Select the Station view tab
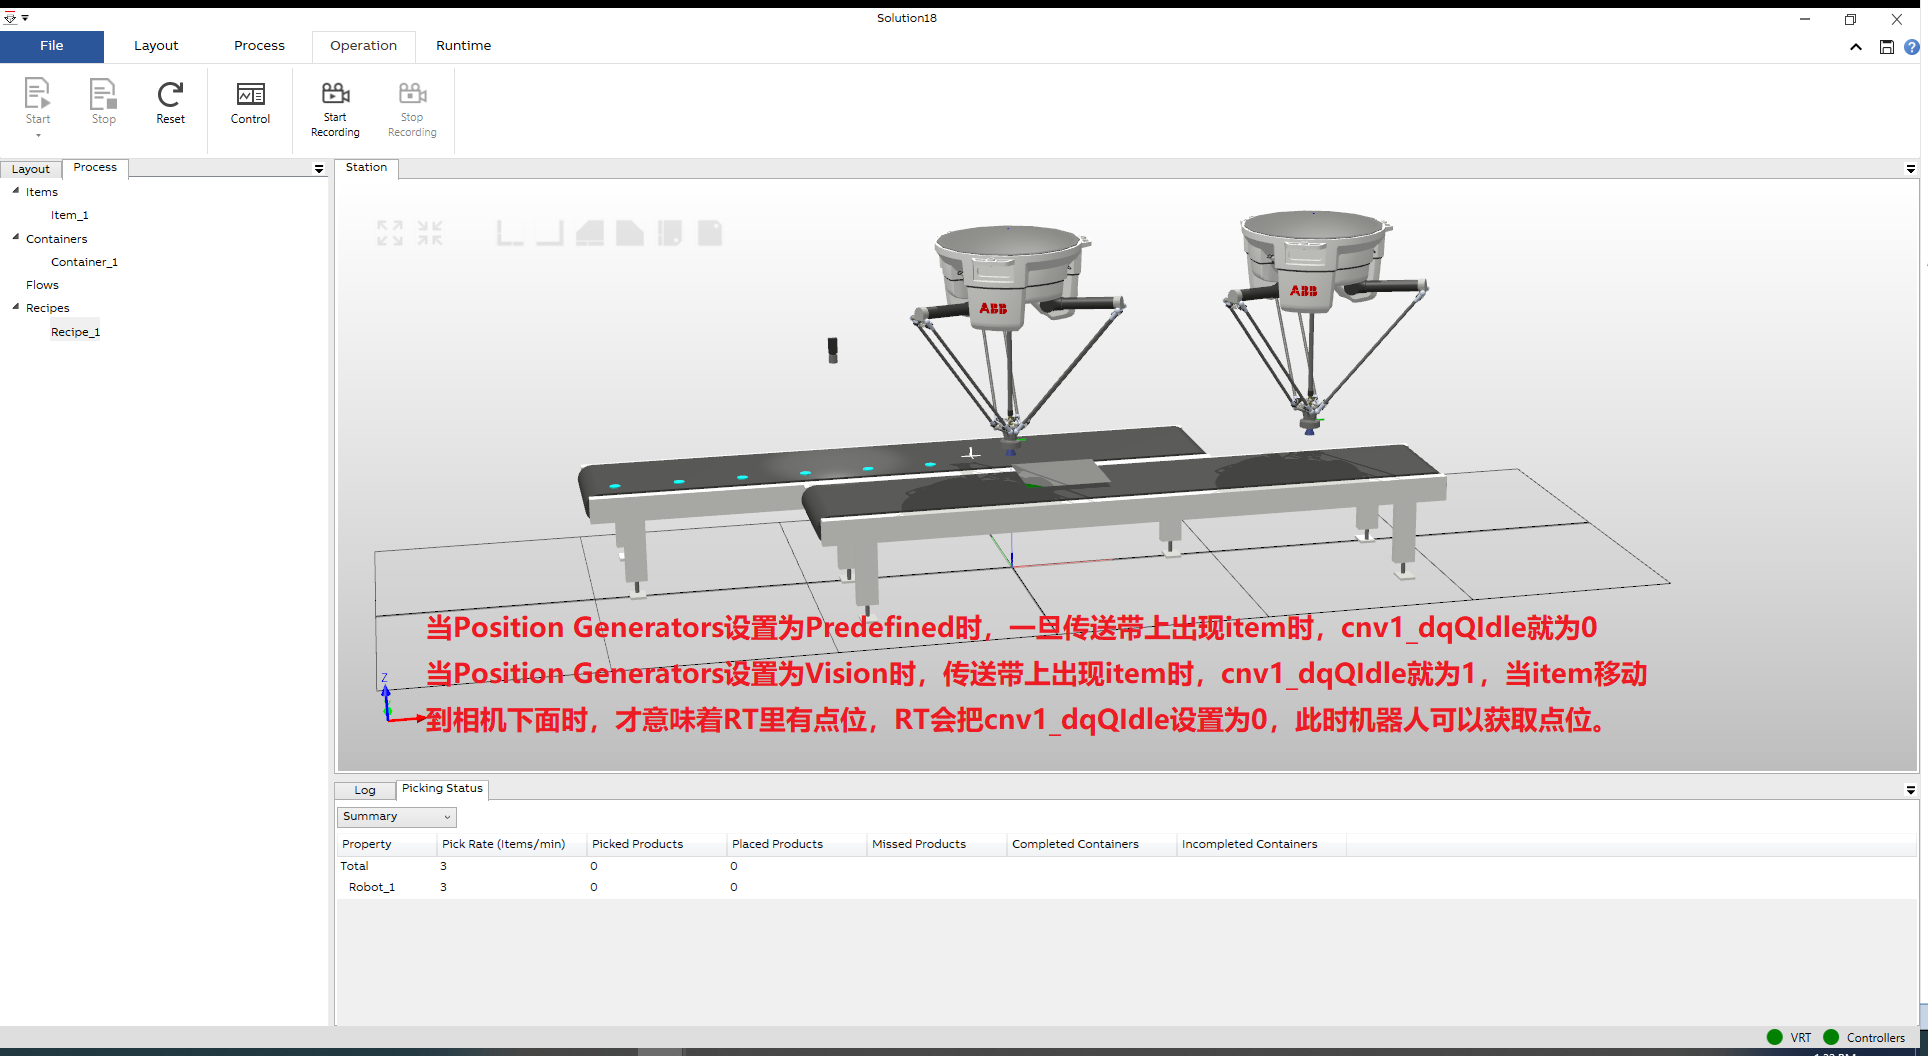Viewport: 1928px width, 1056px height. tap(366, 168)
